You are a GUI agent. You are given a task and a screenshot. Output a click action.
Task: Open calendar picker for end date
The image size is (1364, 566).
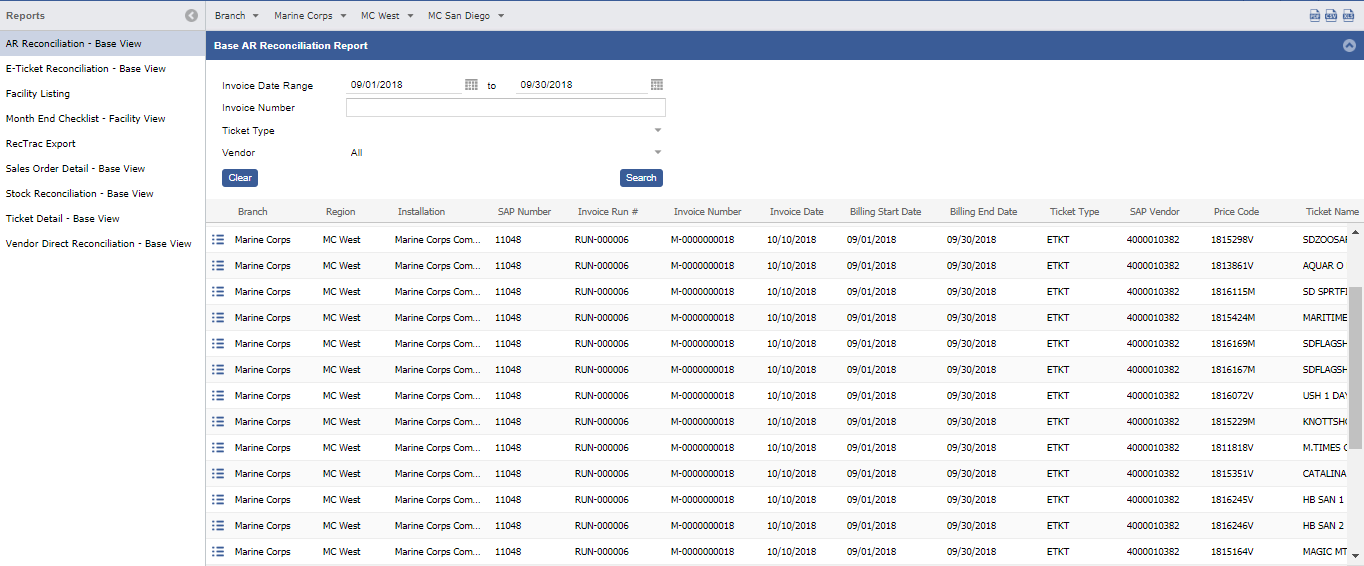coord(657,85)
